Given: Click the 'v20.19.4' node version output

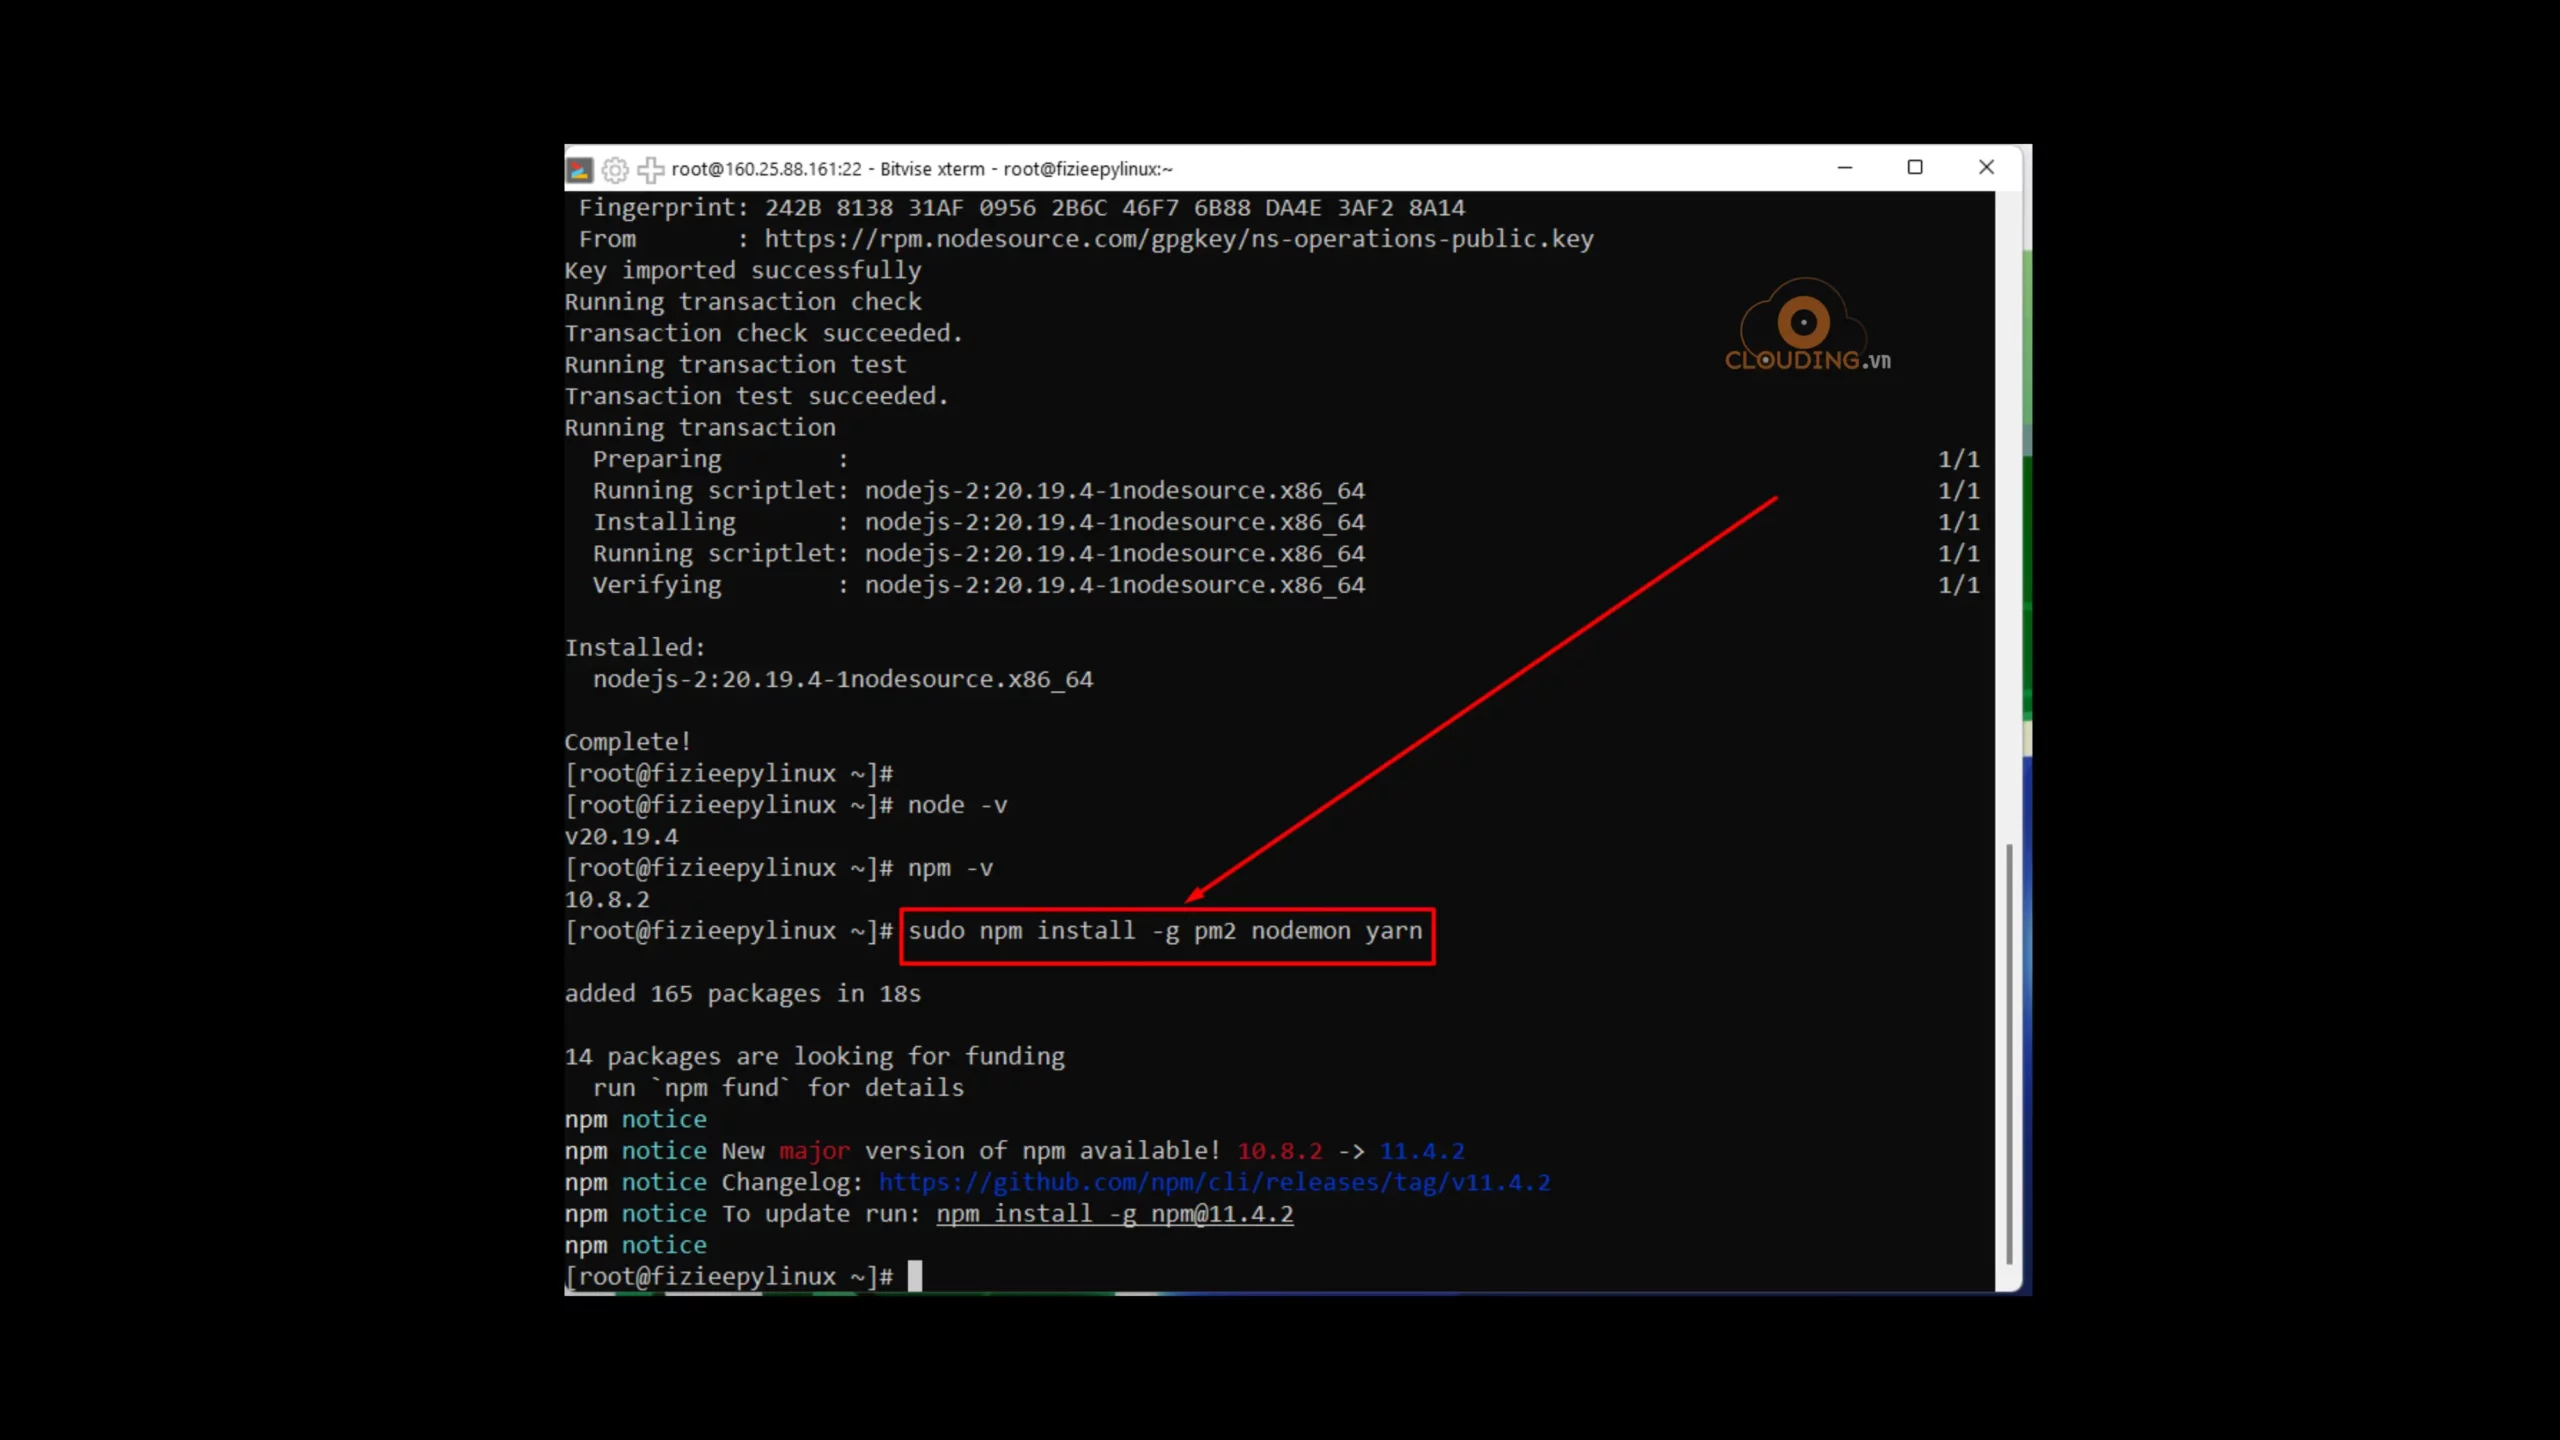Looking at the screenshot, I should pyautogui.click(x=621, y=836).
